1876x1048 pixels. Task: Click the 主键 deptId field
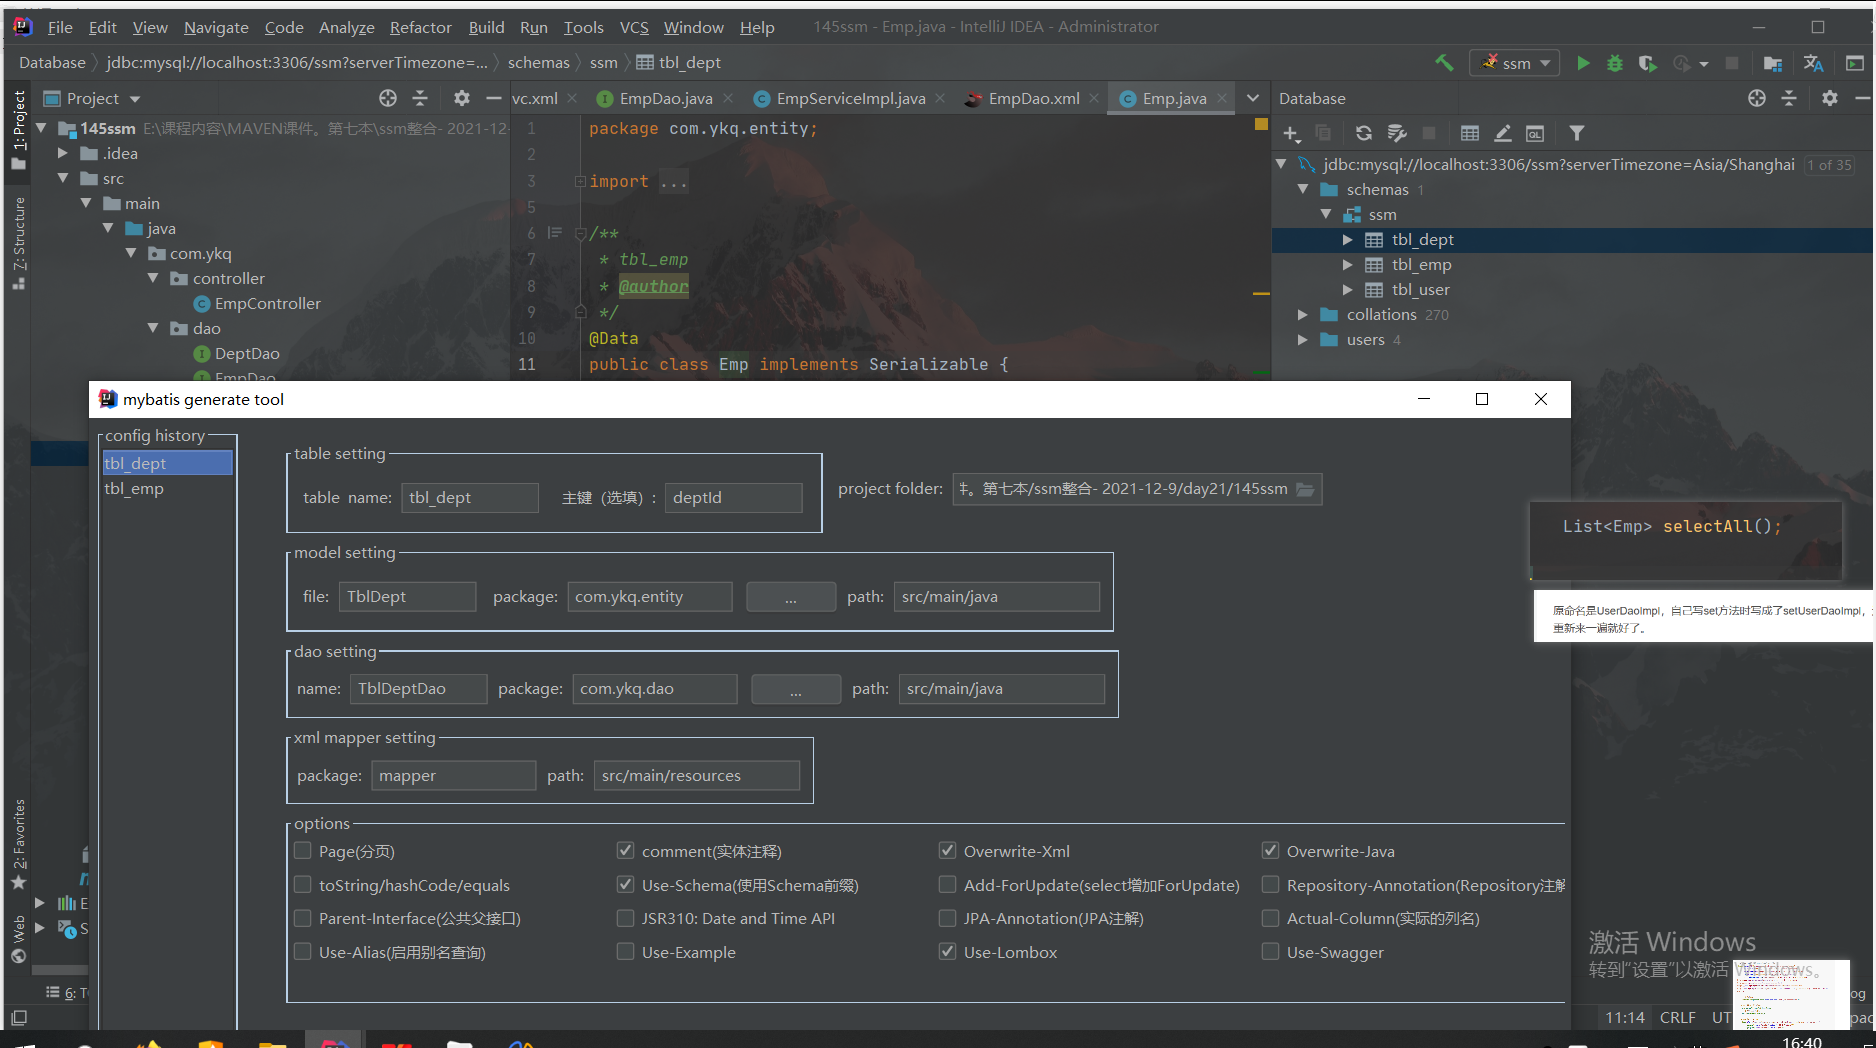pyautogui.click(x=733, y=498)
